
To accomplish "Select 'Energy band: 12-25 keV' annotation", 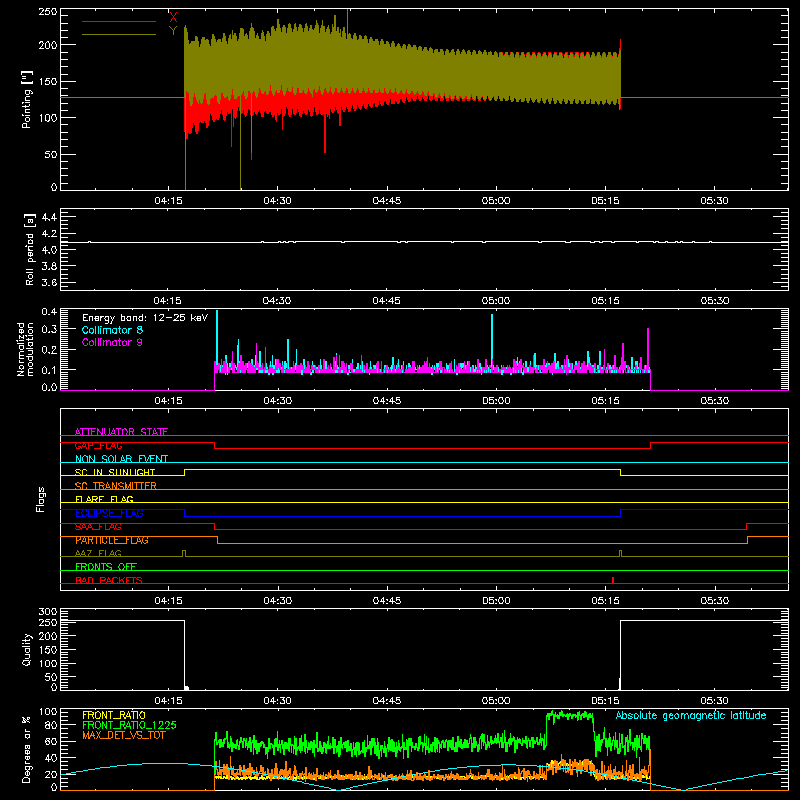I will 145,318.
